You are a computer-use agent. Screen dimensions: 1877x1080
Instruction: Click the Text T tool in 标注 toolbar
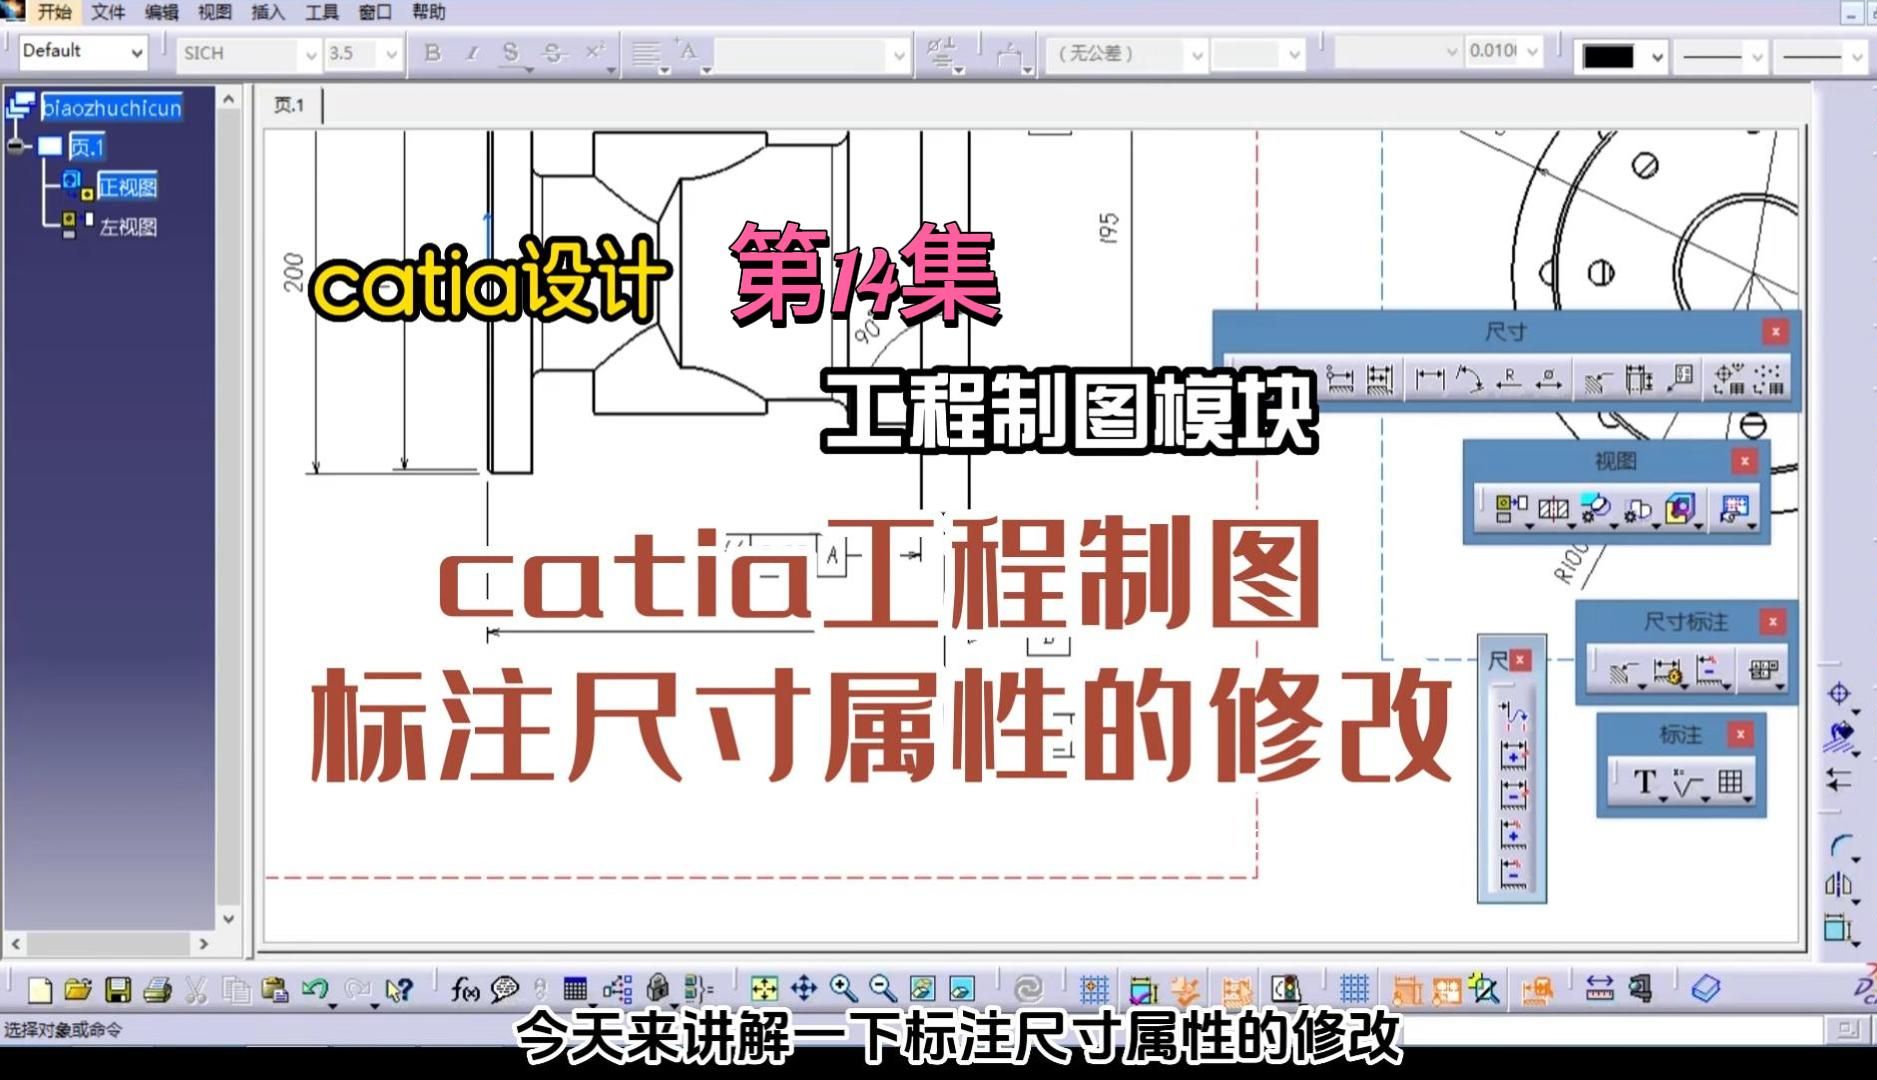point(1646,783)
